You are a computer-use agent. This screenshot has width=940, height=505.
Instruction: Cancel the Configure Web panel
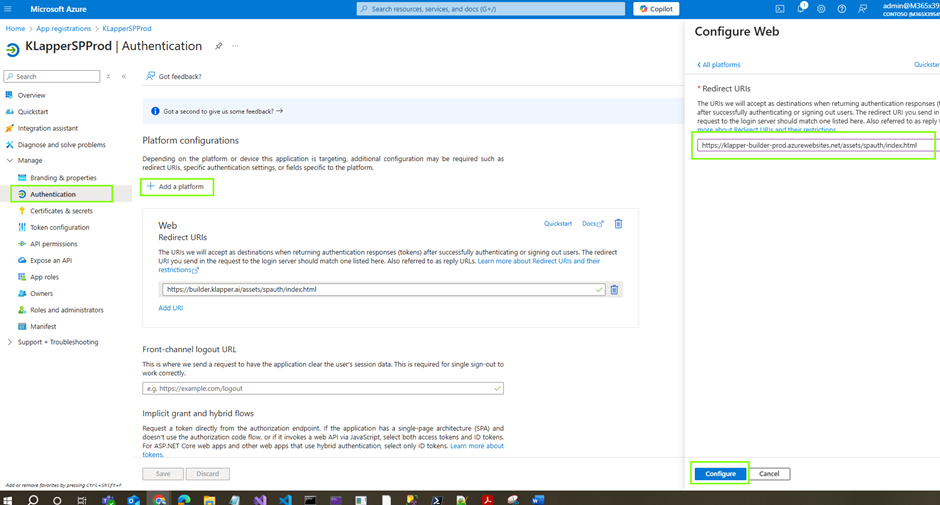769,474
